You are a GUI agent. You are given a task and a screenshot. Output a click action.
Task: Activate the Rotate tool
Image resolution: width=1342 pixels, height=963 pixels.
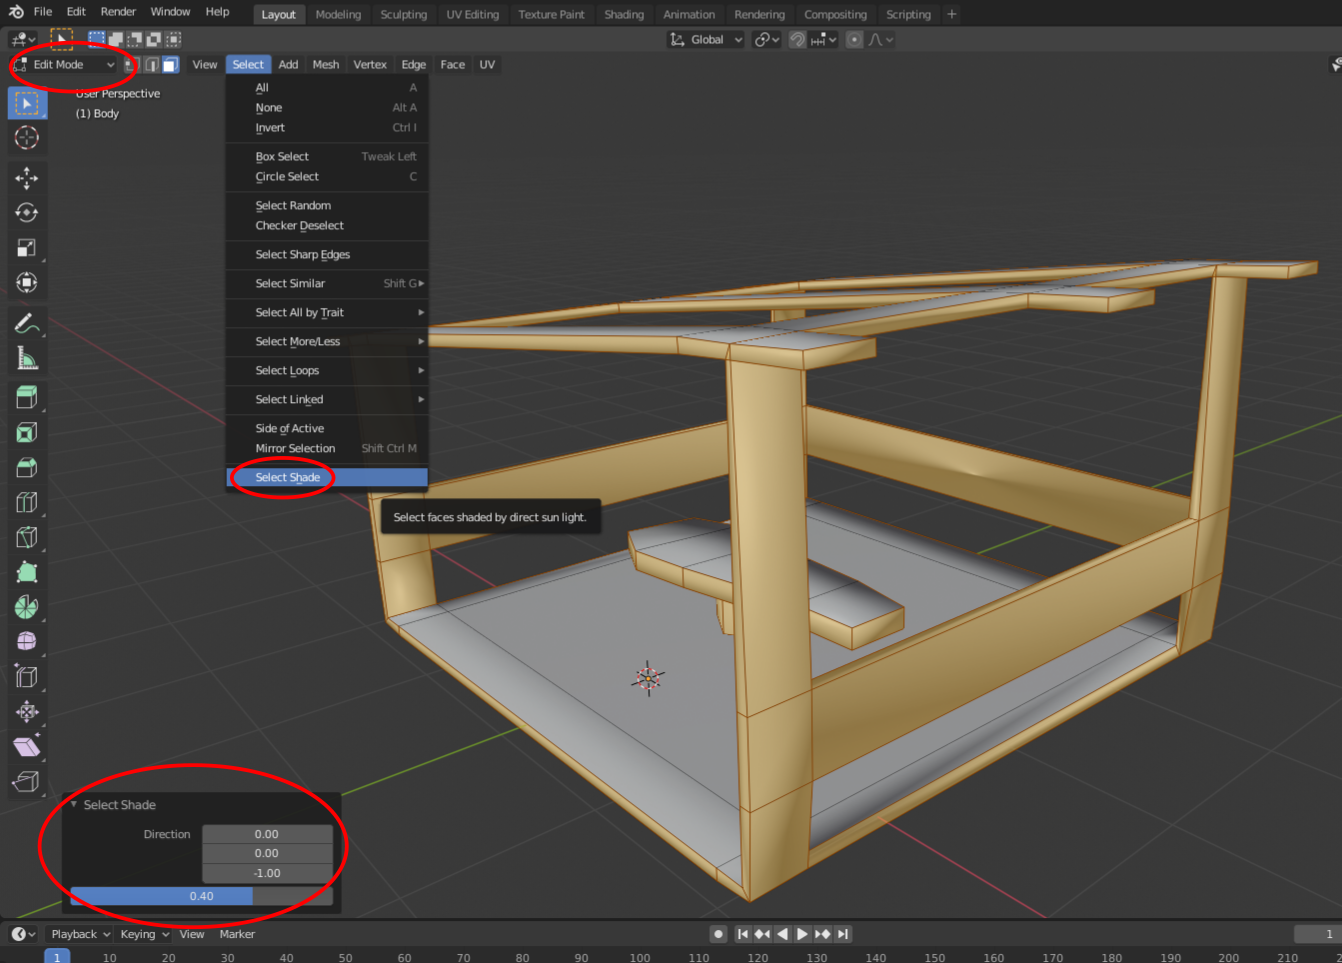click(x=27, y=212)
